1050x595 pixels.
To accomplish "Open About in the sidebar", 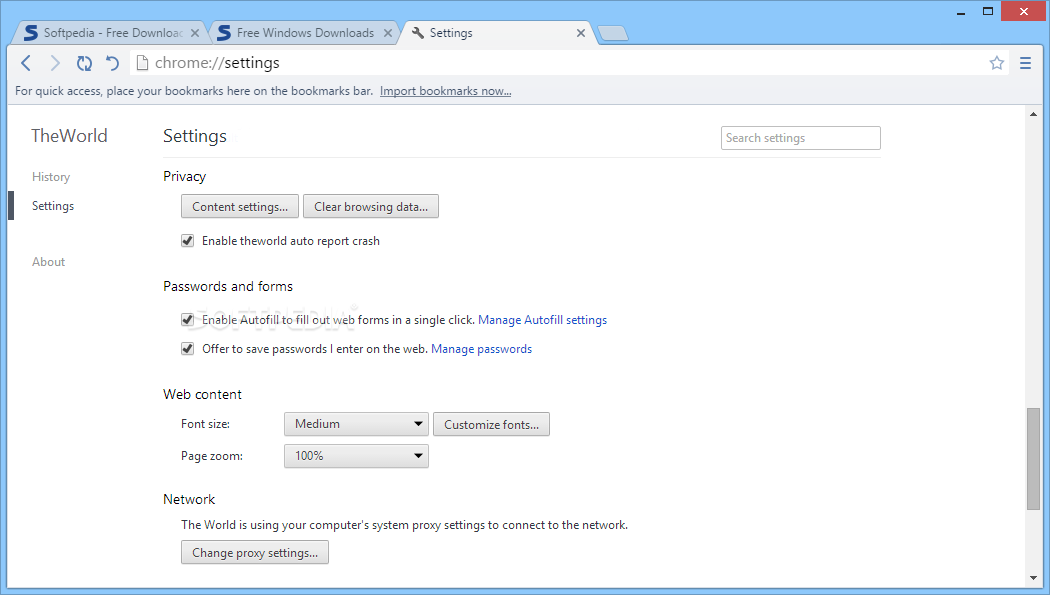I will 48,262.
